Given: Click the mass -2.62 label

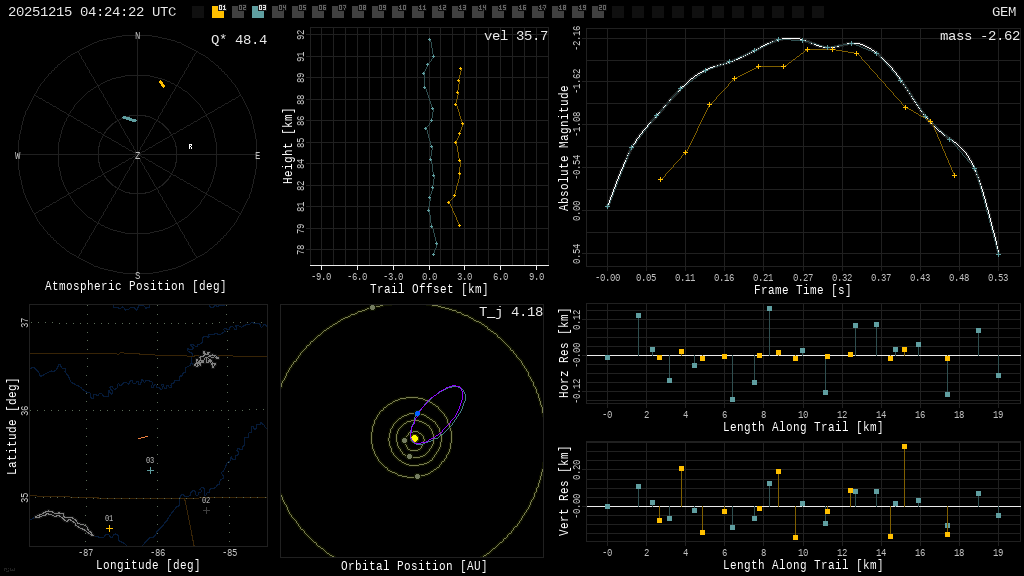Looking at the screenshot, I should coord(980,36).
